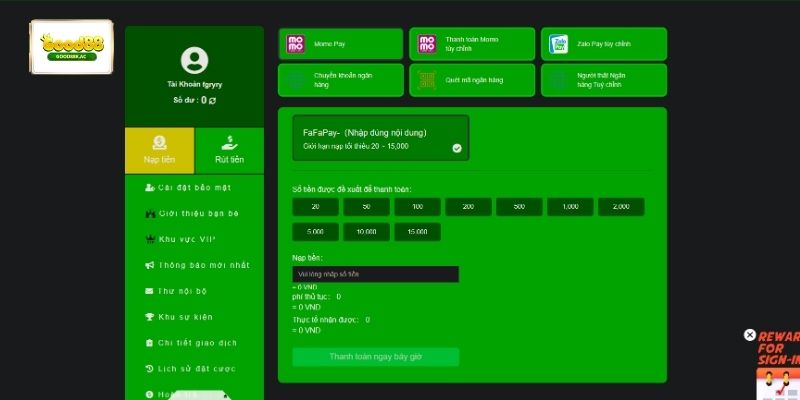Viewport: 800px width, 400px height.
Task: Refresh the account balance icon
Action: (212, 101)
